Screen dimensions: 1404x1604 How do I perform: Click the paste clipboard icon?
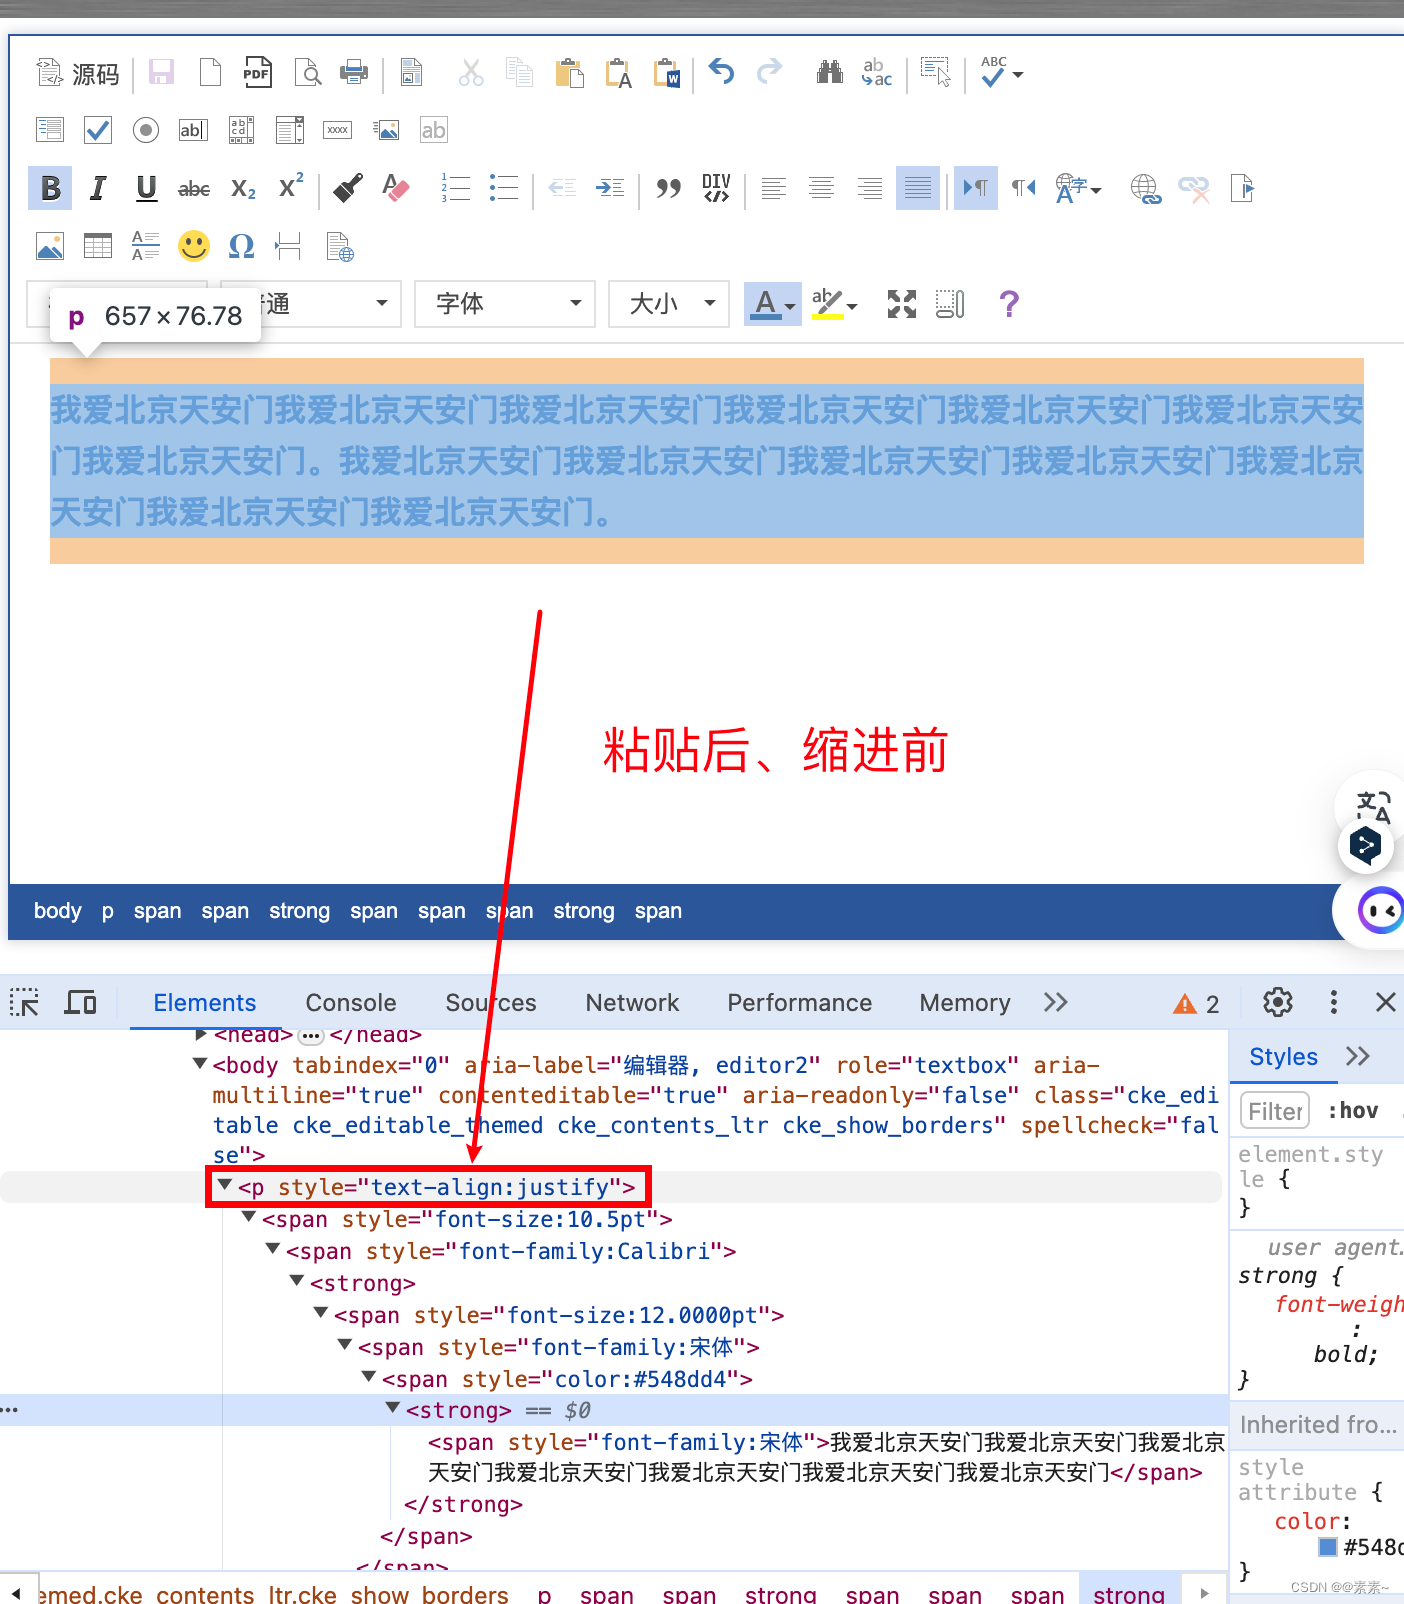[569, 73]
